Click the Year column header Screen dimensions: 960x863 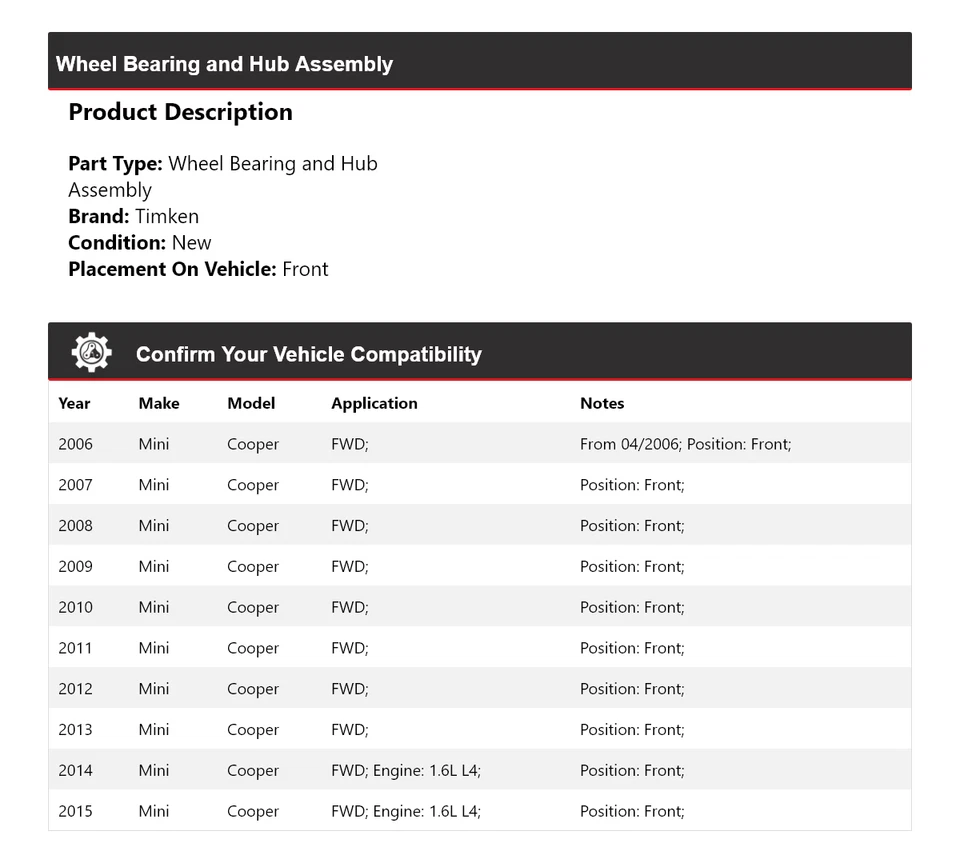[x=74, y=403]
